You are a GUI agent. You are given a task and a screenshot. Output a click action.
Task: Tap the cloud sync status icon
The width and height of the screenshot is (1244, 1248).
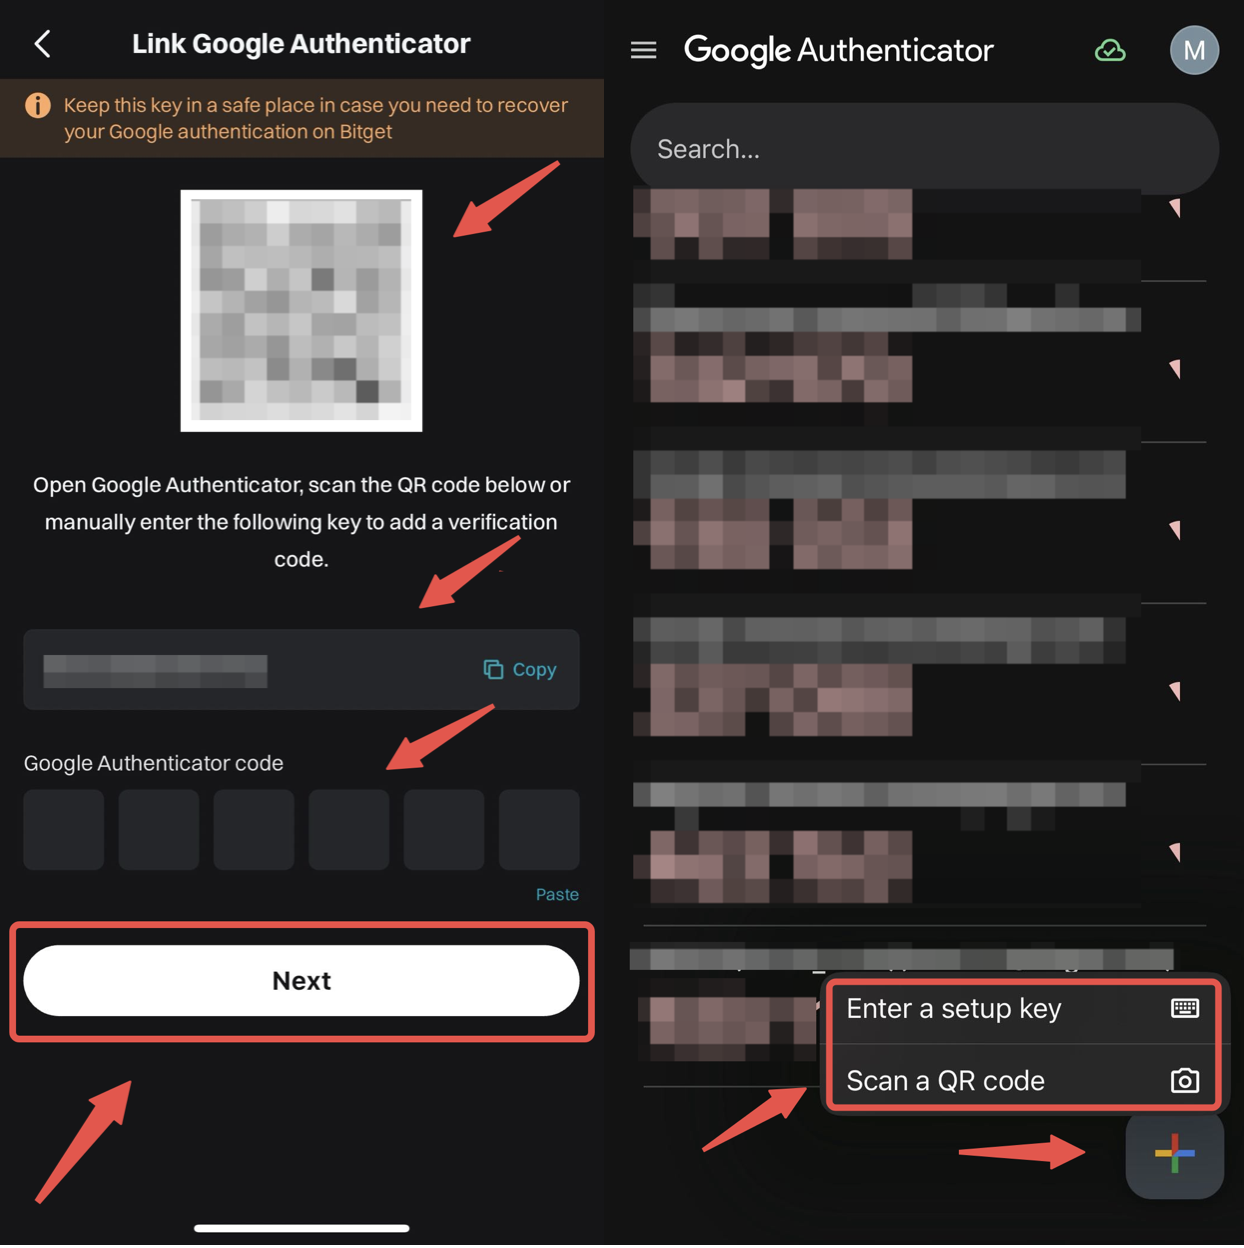point(1110,50)
